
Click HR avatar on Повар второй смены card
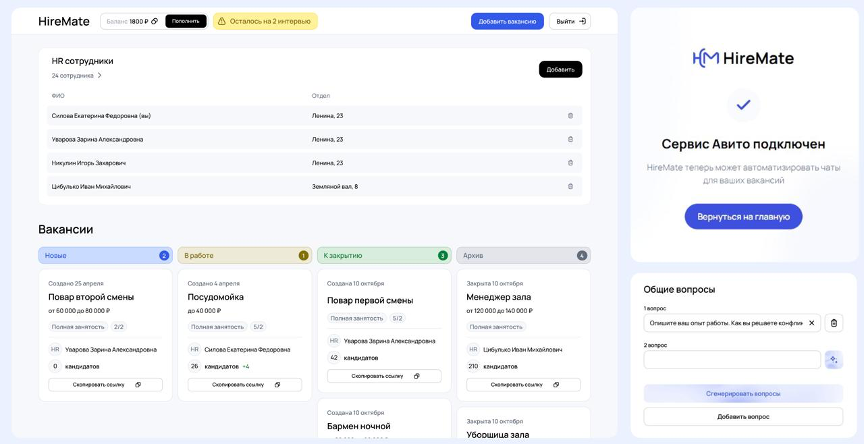click(x=55, y=349)
